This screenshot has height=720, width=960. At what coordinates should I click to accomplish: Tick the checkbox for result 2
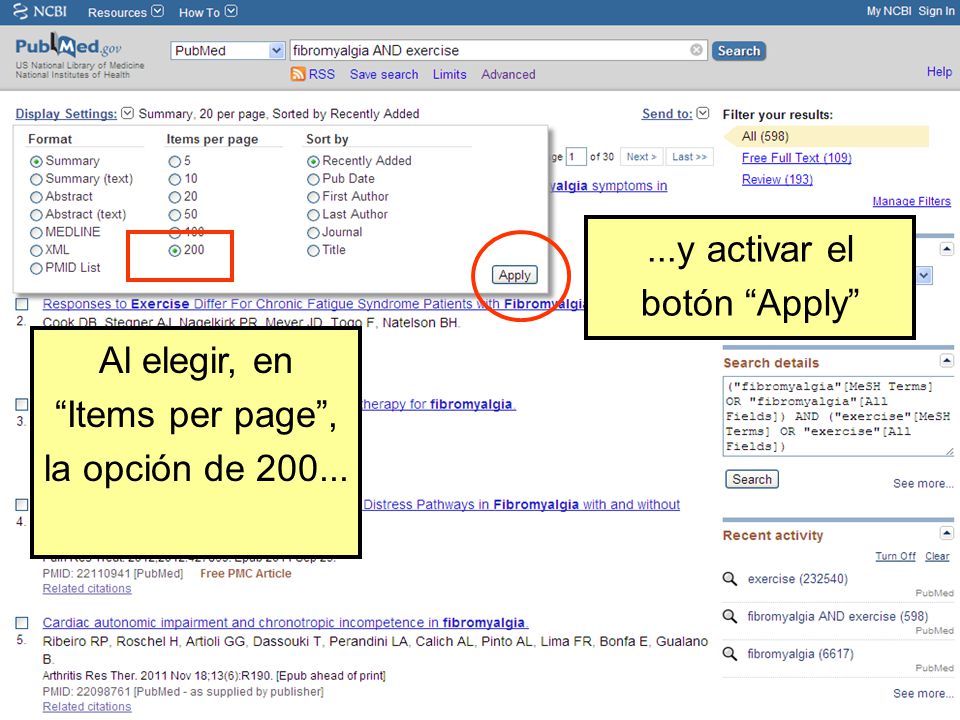(x=21, y=304)
